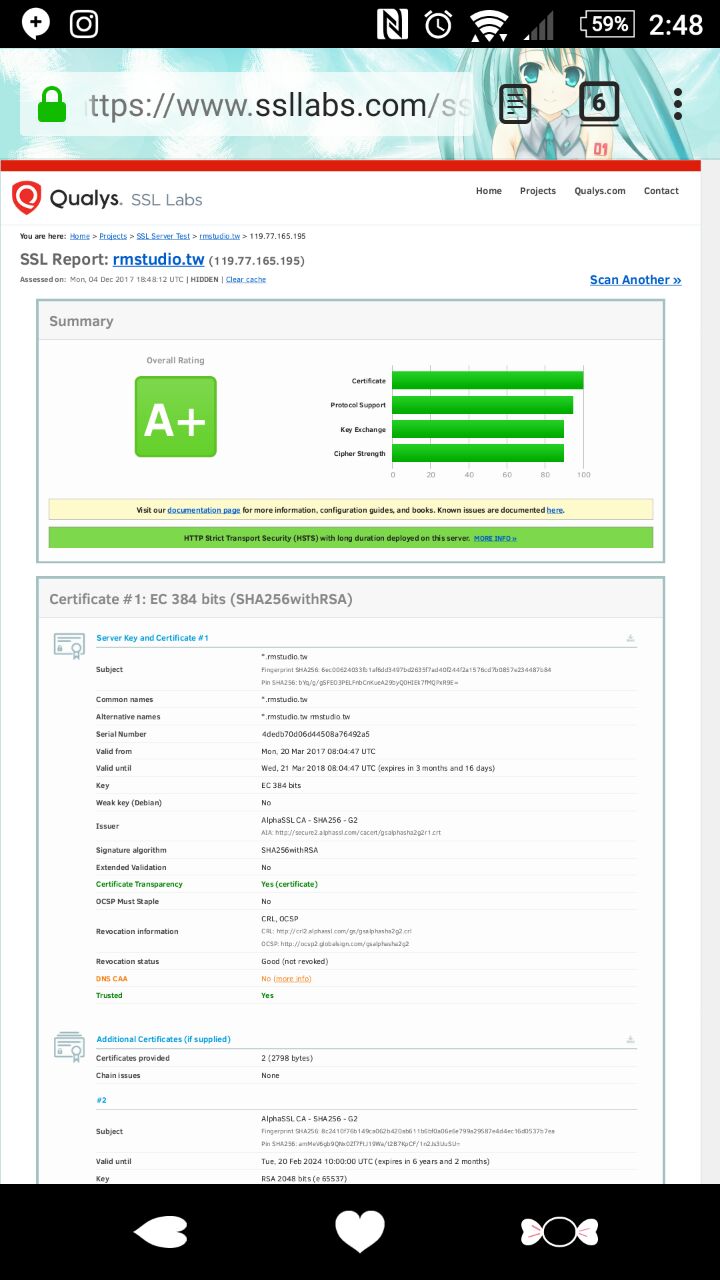The image size is (720, 1280).
Task: Open the Home menu item
Action: pos(488,191)
